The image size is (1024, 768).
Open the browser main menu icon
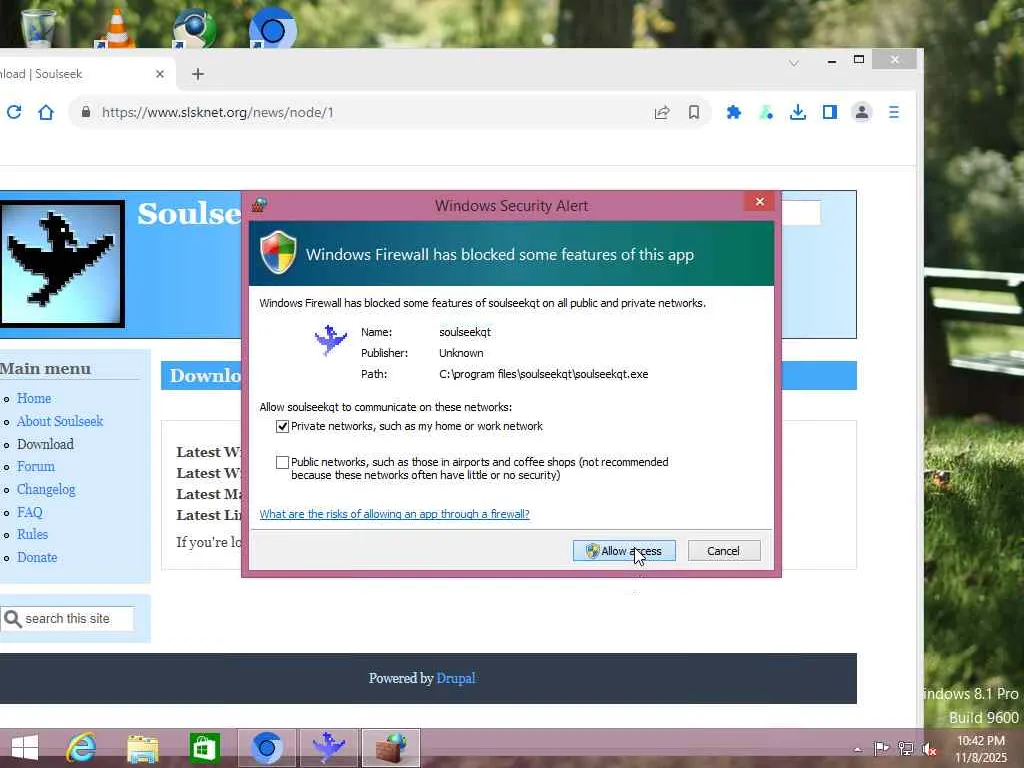[x=894, y=112]
